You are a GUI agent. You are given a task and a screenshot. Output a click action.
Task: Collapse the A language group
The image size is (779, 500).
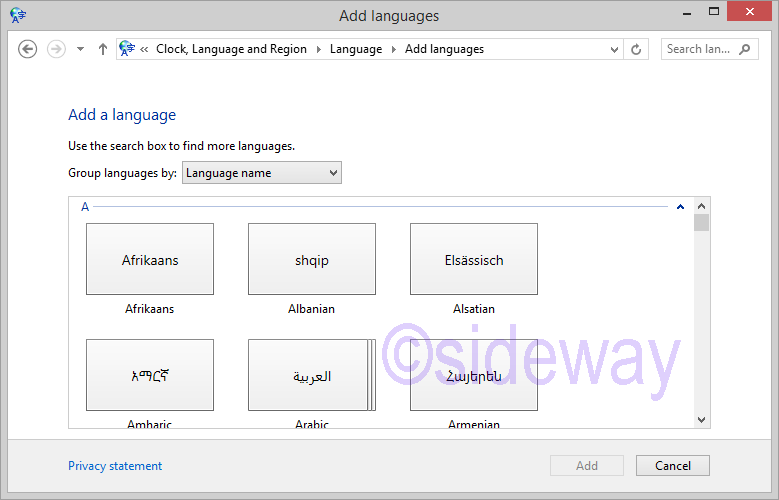pos(680,207)
